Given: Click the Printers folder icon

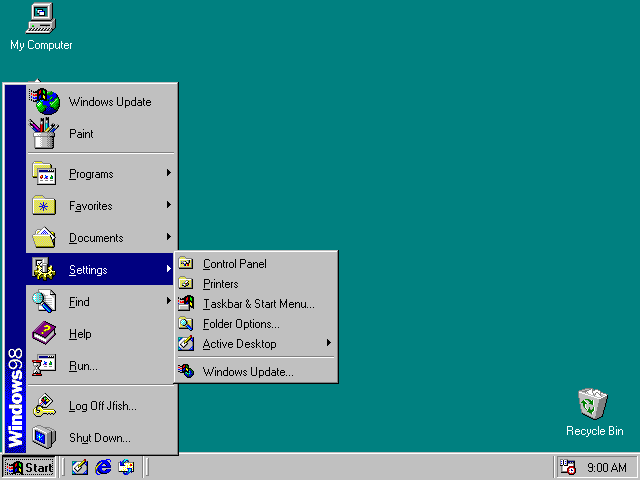Looking at the screenshot, I should [186, 283].
